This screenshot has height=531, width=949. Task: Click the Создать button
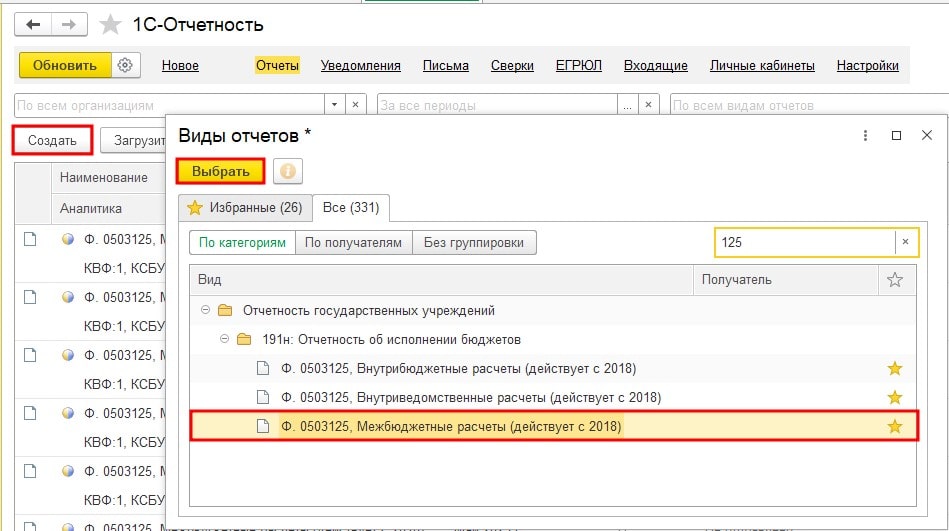(x=53, y=140)
